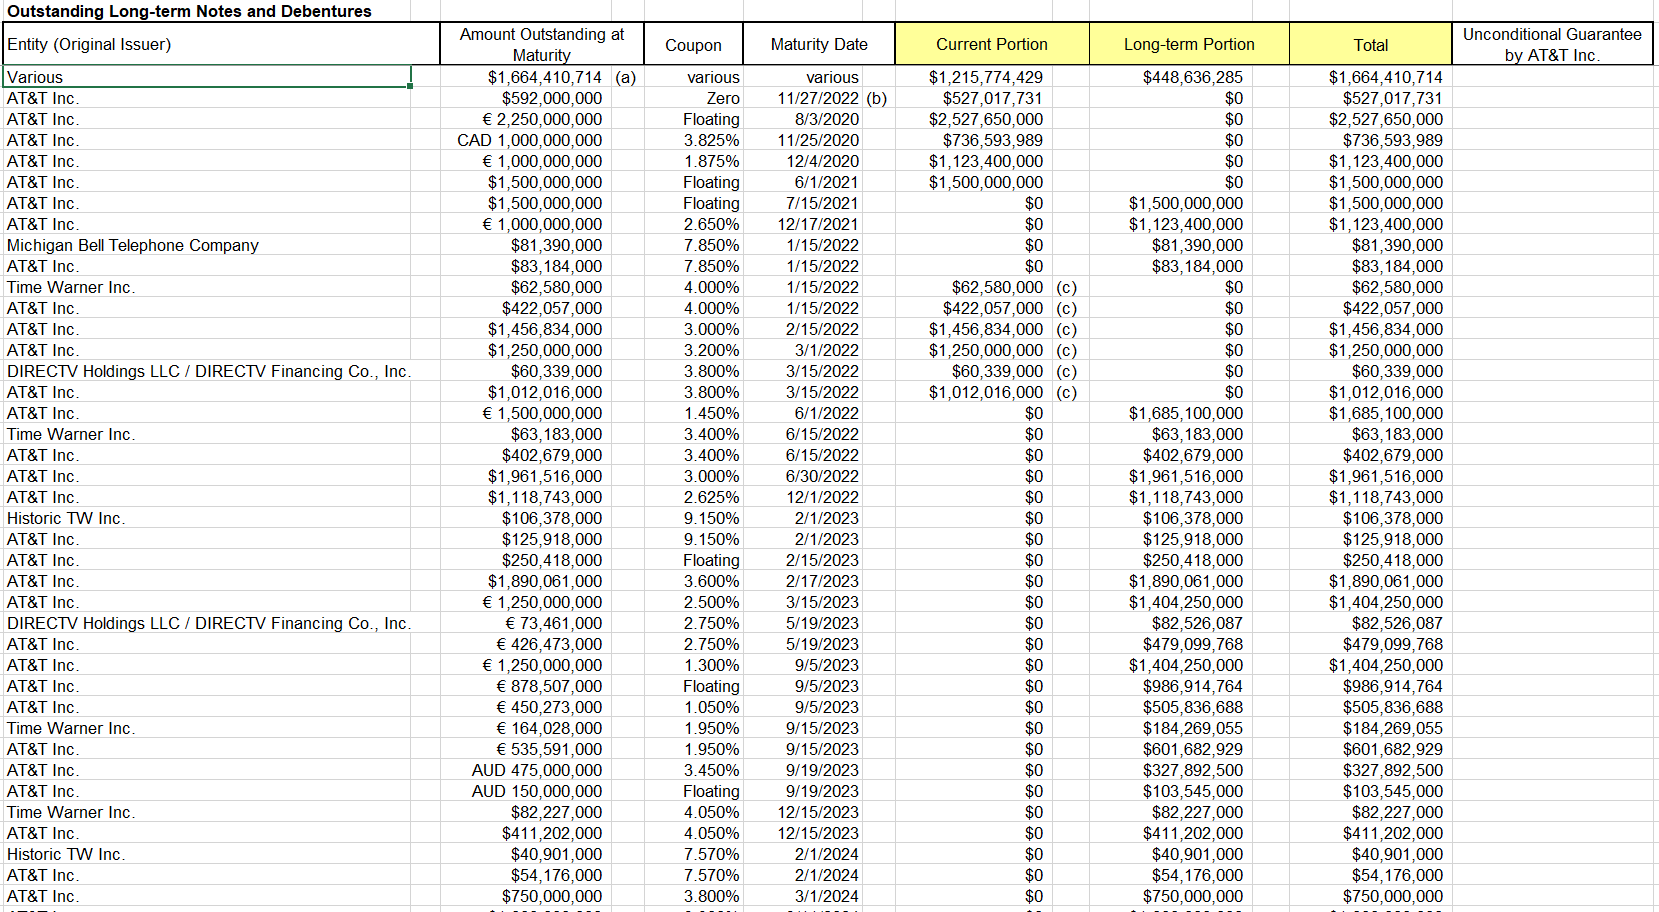This screenshot has height=912, width=1659.
Task: Click the '(b)' footnote marker cell
Action: click(x=877, y=98)
